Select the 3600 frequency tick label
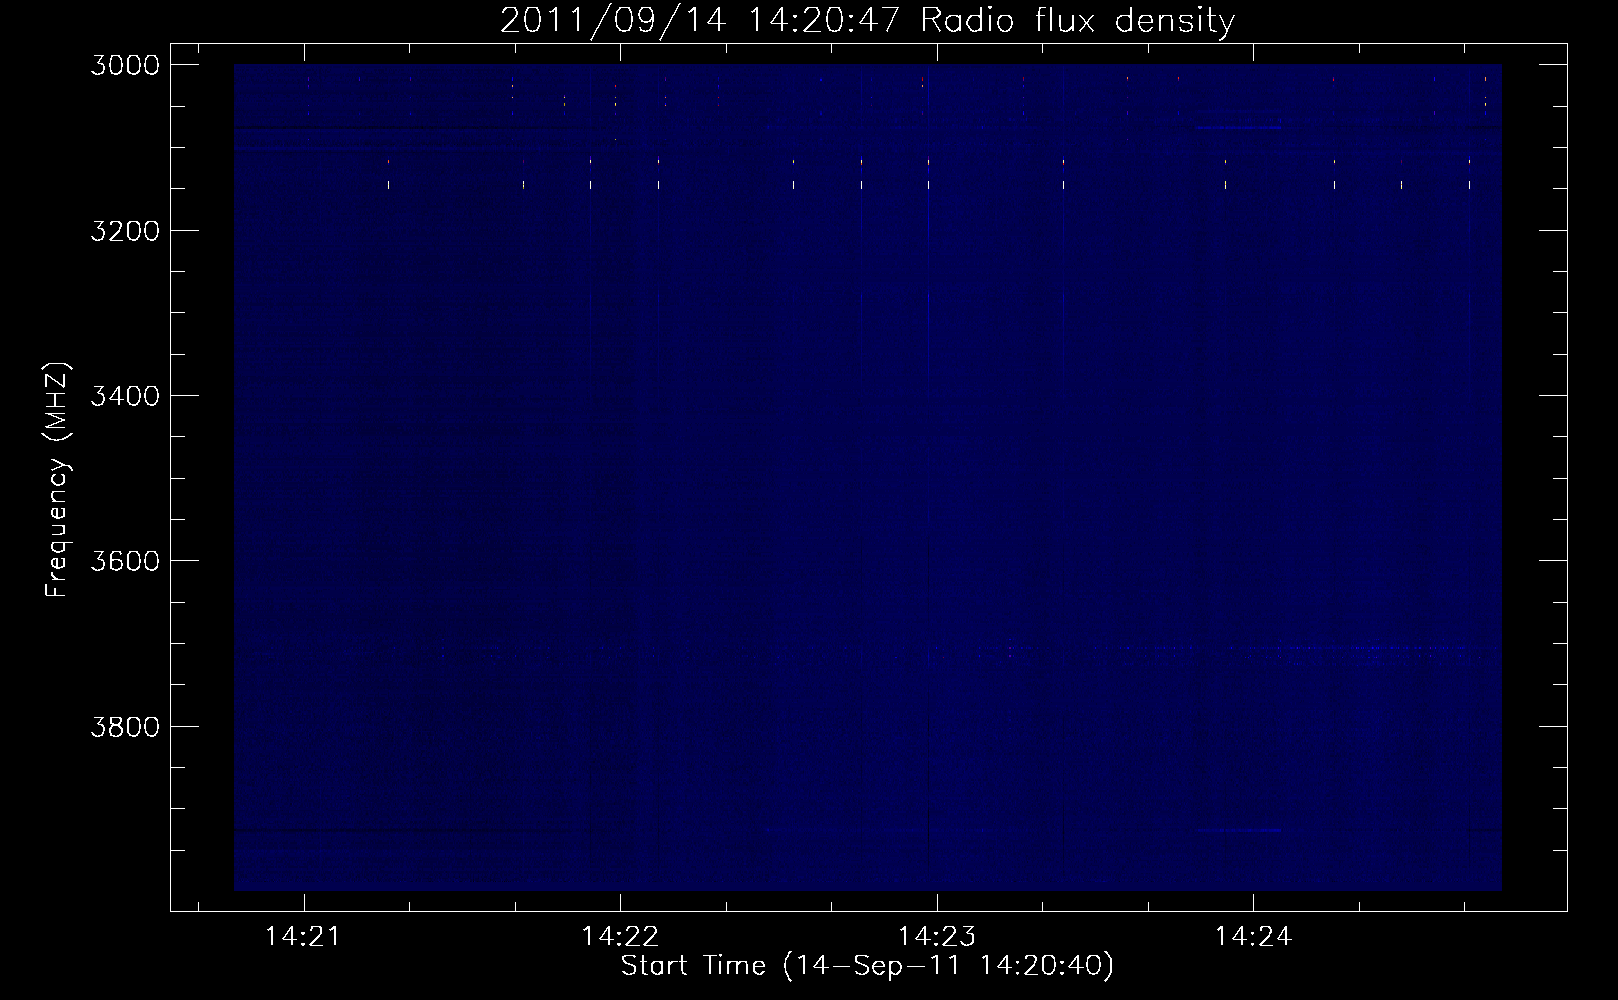This screenshot has height=1000, width=1618. click(x=125, y=560)
